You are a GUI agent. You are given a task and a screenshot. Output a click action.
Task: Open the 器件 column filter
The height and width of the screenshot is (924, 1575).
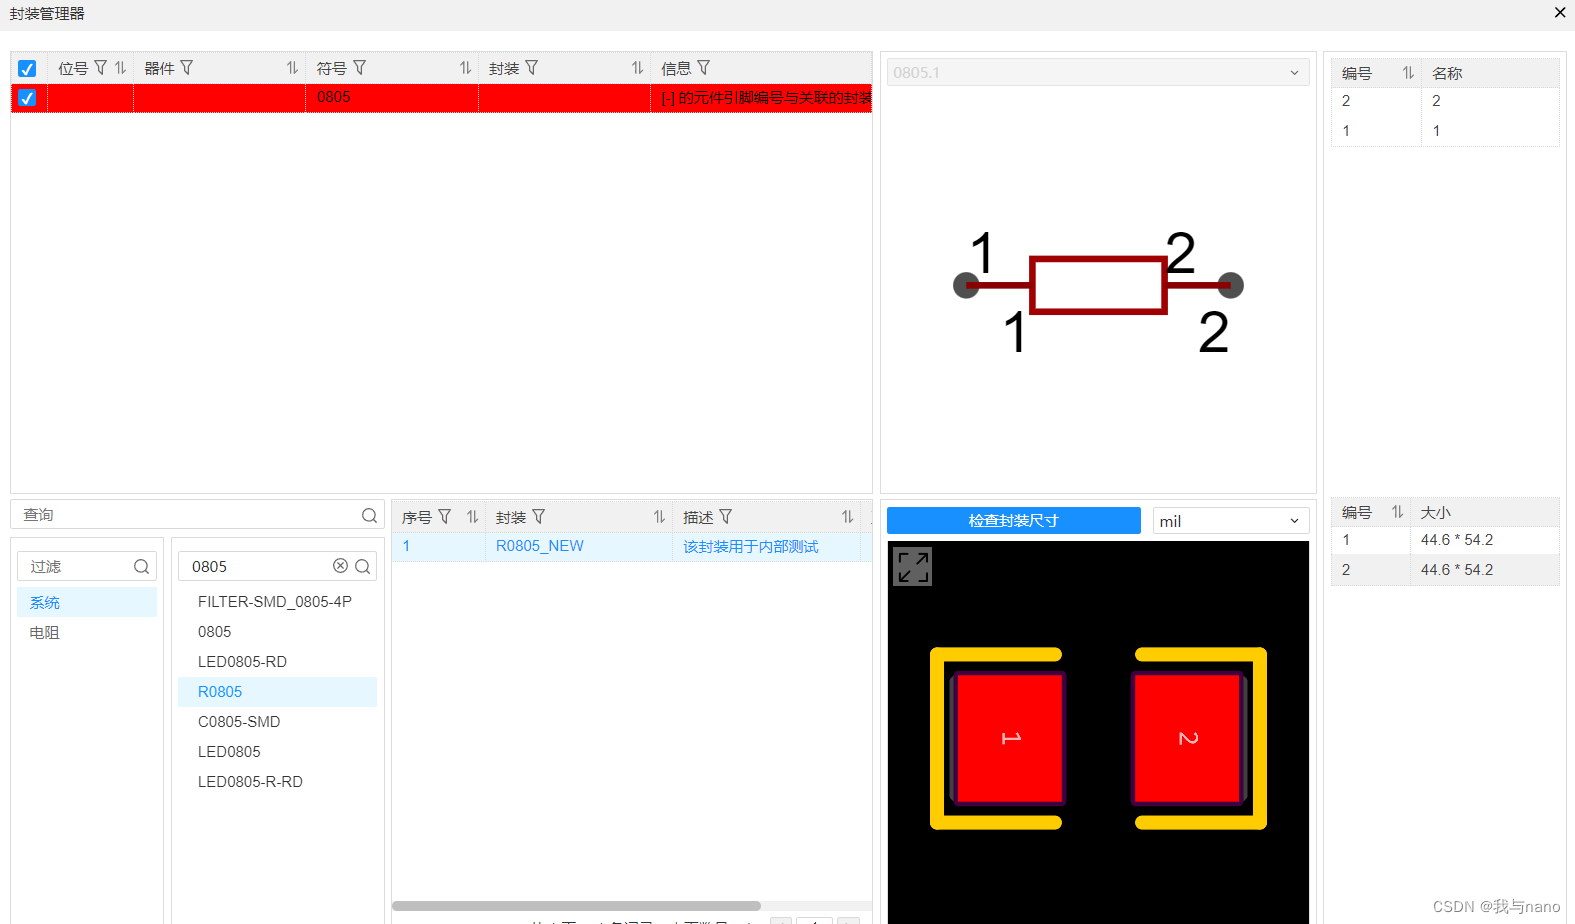click(x=186, y=68)
